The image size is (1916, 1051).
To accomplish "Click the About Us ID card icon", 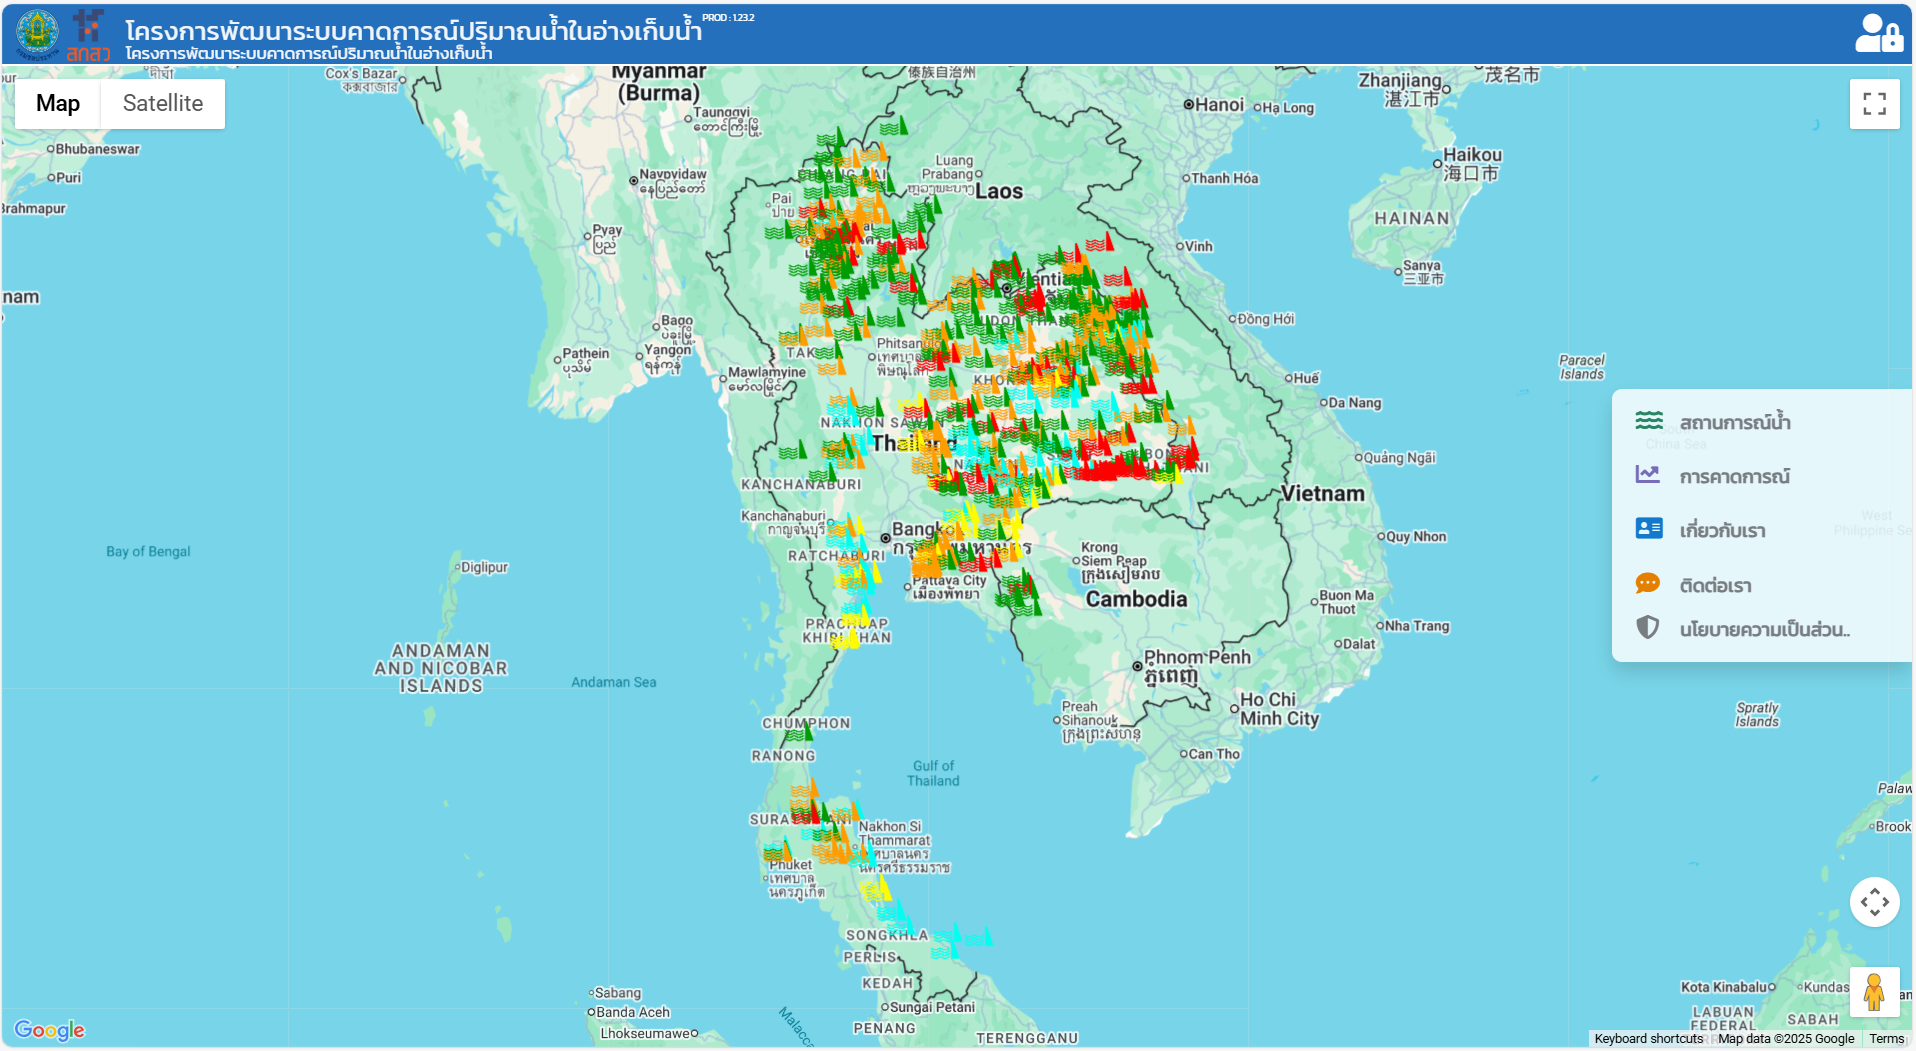I will [x=1648, y=529].
